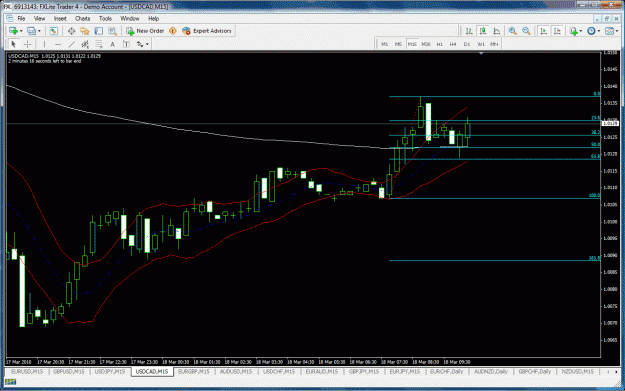Expand the Indicators dropdown arrow

(x=581, y=31)
